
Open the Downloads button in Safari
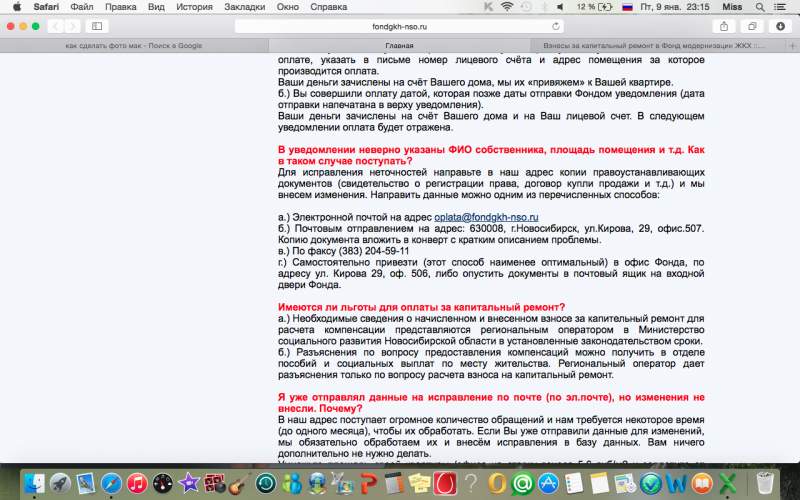[780, 26]
